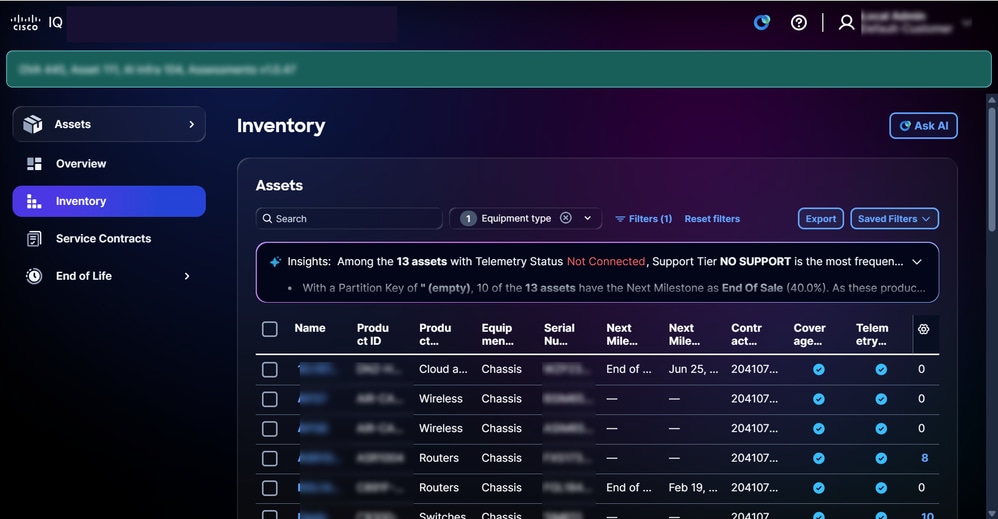Screen dimensions: 998x519
Task: Sort by the Serial Nu... column header
Action: pyautogui.click(x=559, y=334)
